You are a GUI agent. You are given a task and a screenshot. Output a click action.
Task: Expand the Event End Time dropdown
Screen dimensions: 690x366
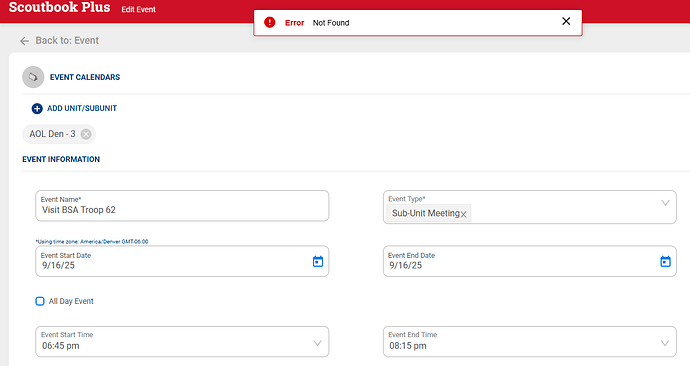pos(665,343)
